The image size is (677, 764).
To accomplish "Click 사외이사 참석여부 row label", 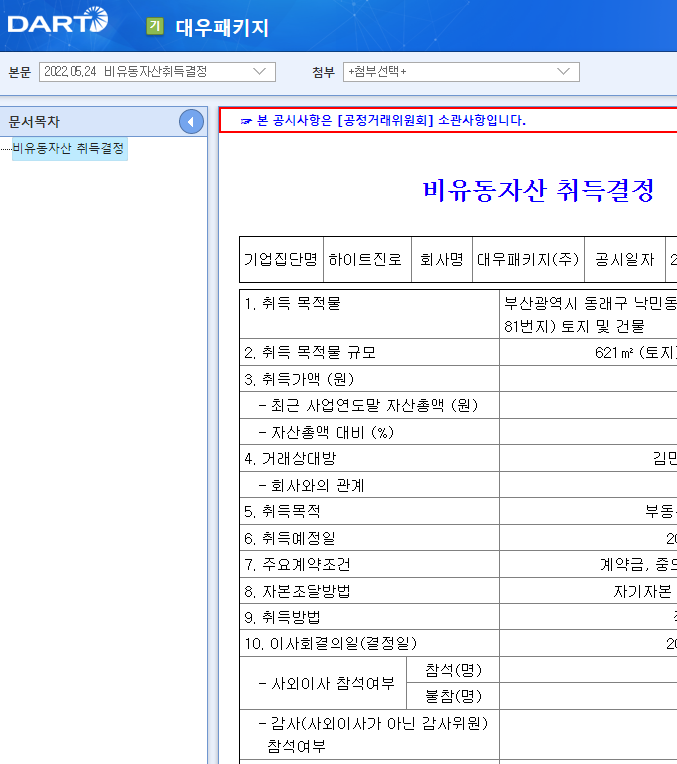I will click(x=326, y=684).
